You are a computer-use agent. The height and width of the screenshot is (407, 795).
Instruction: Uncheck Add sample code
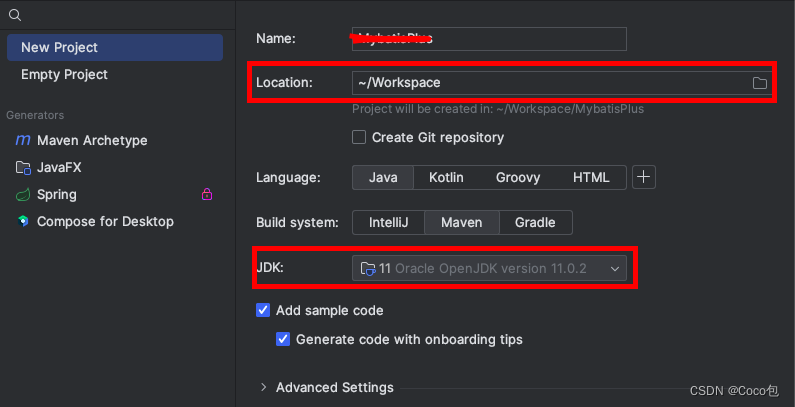pyautogui.click(x=263, y=310)
